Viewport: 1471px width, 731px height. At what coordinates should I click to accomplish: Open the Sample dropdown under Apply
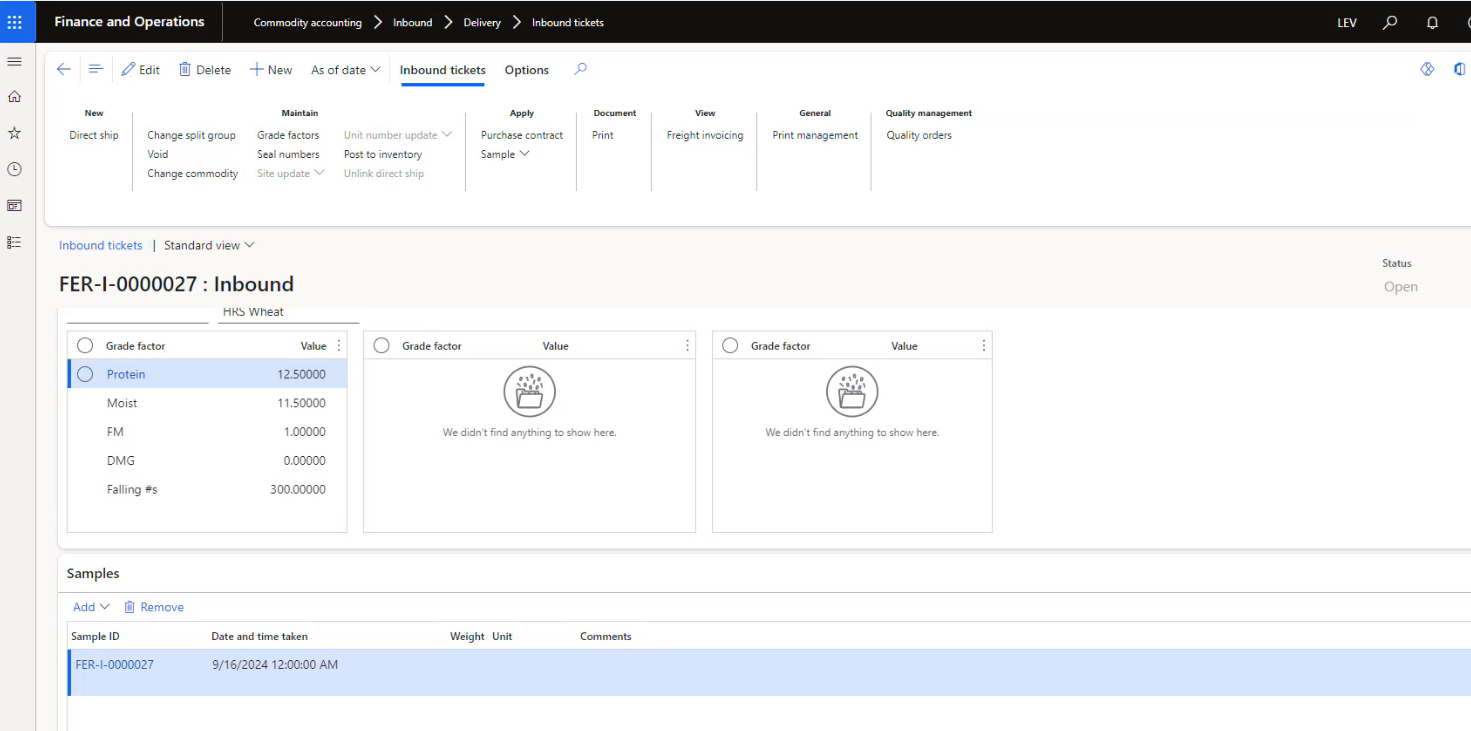[x=505, y=154]
